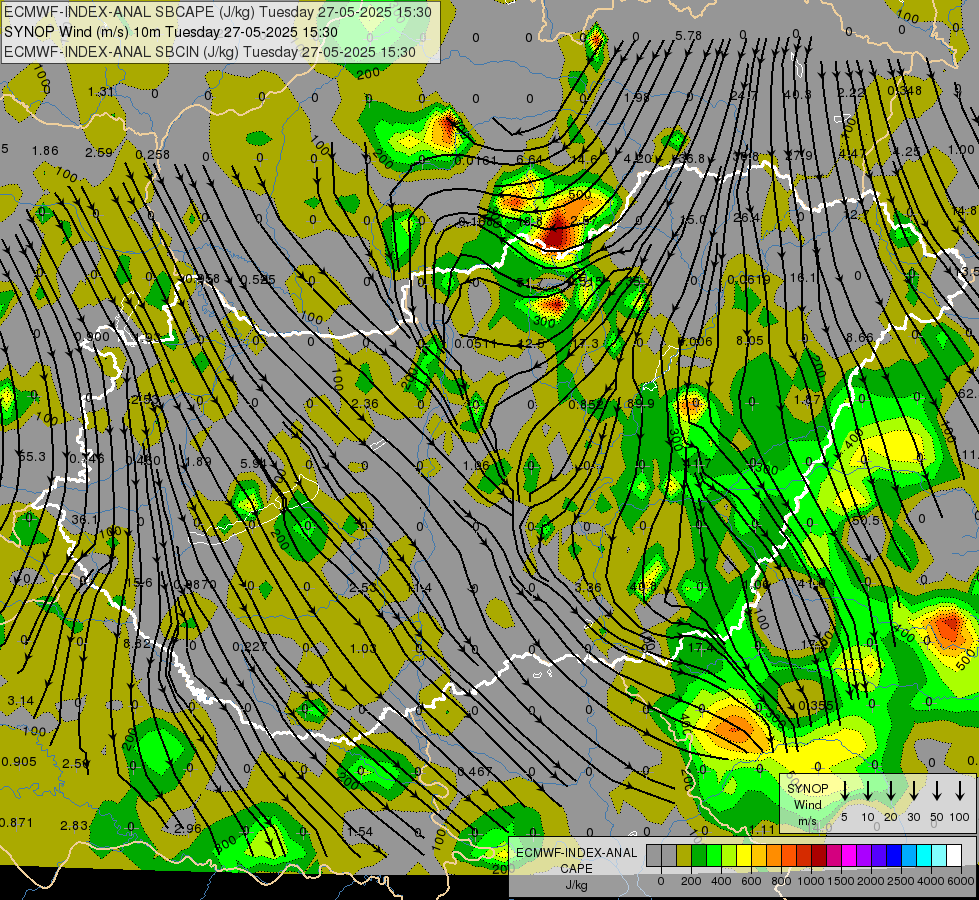Click the wind arrow above the 5 m/s label
The image size is (979, 900).
click(845, 791)
